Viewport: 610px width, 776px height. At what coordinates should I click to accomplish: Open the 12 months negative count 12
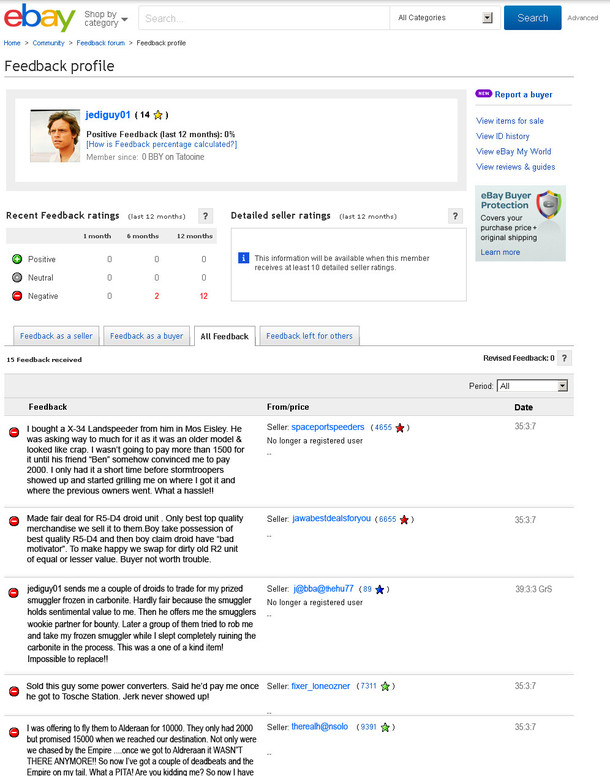(x=203, y=296)
